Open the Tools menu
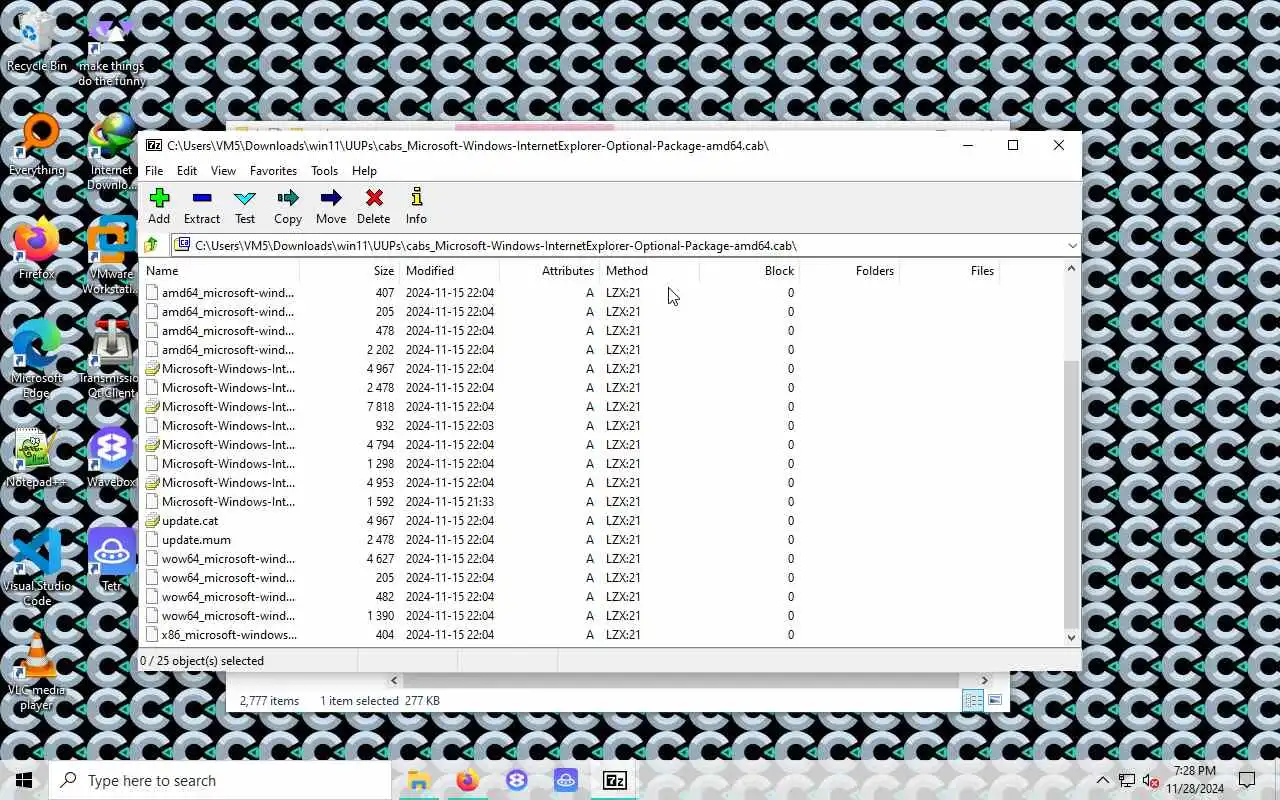The image size is (1280, 800). pyautogui.click(x=324, y=171)
